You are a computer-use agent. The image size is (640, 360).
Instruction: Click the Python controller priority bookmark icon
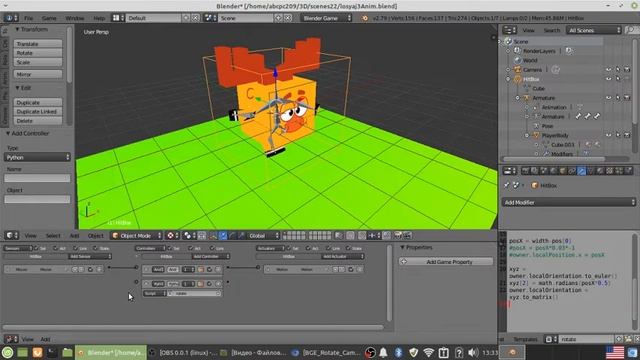click(x=200, y=284)
